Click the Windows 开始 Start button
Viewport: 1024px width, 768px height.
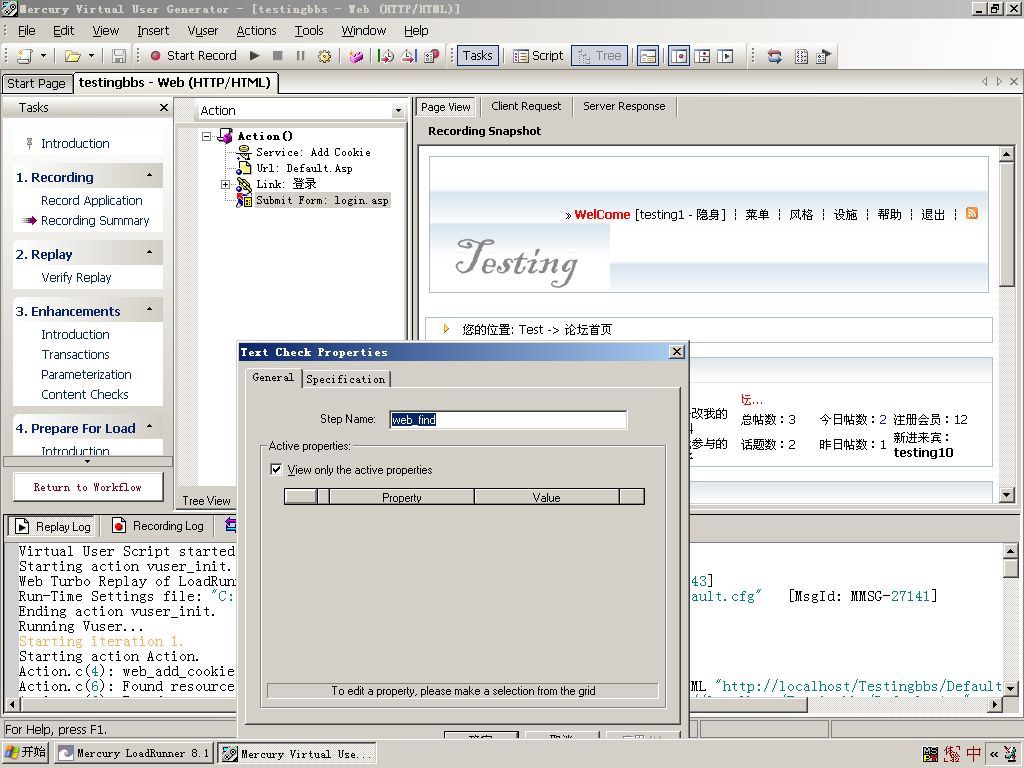click(25, 752)
